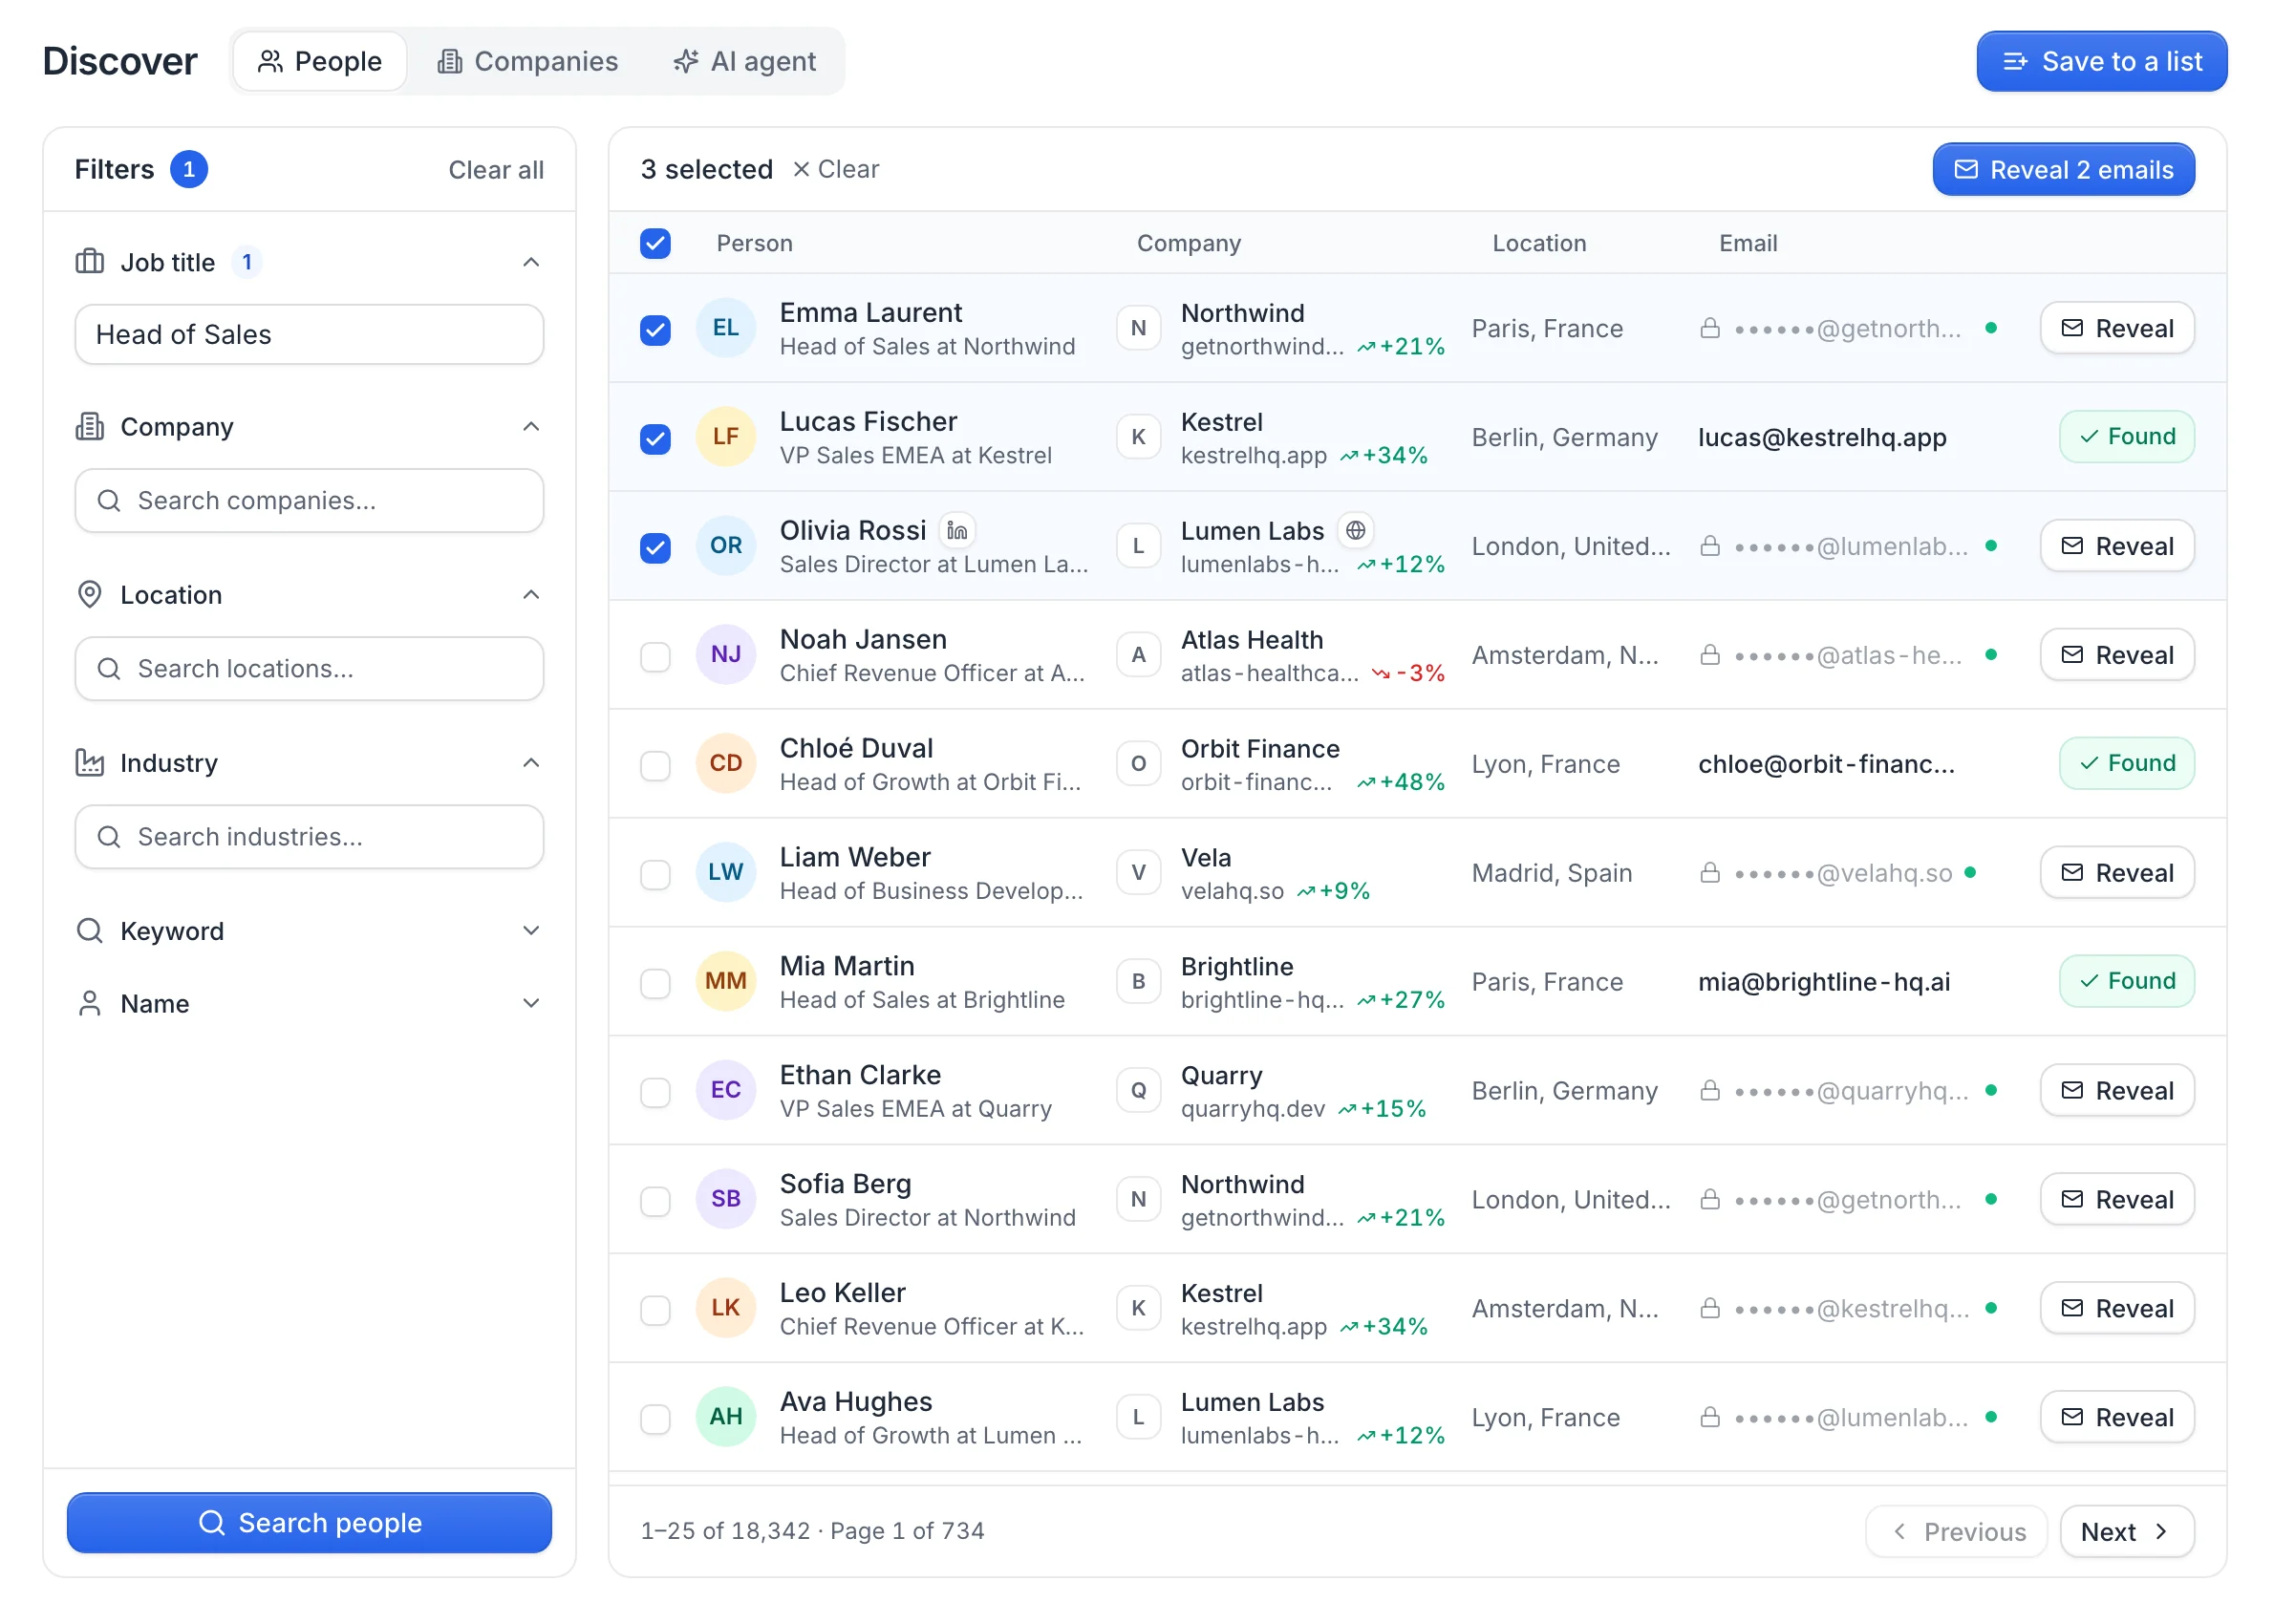This screenshot has height=1624, width=2274.
Task: Click the Industry factory icon in filters
Action: [90, 763]
